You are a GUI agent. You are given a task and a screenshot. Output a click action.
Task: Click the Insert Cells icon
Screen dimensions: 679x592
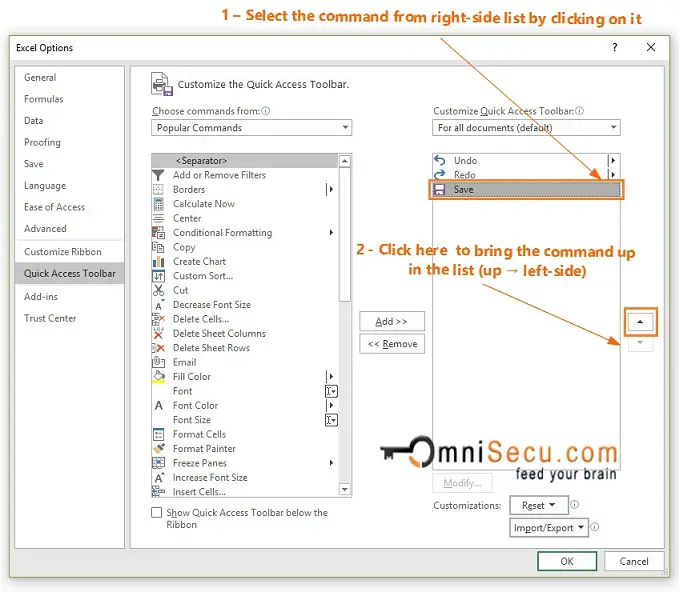158,491
